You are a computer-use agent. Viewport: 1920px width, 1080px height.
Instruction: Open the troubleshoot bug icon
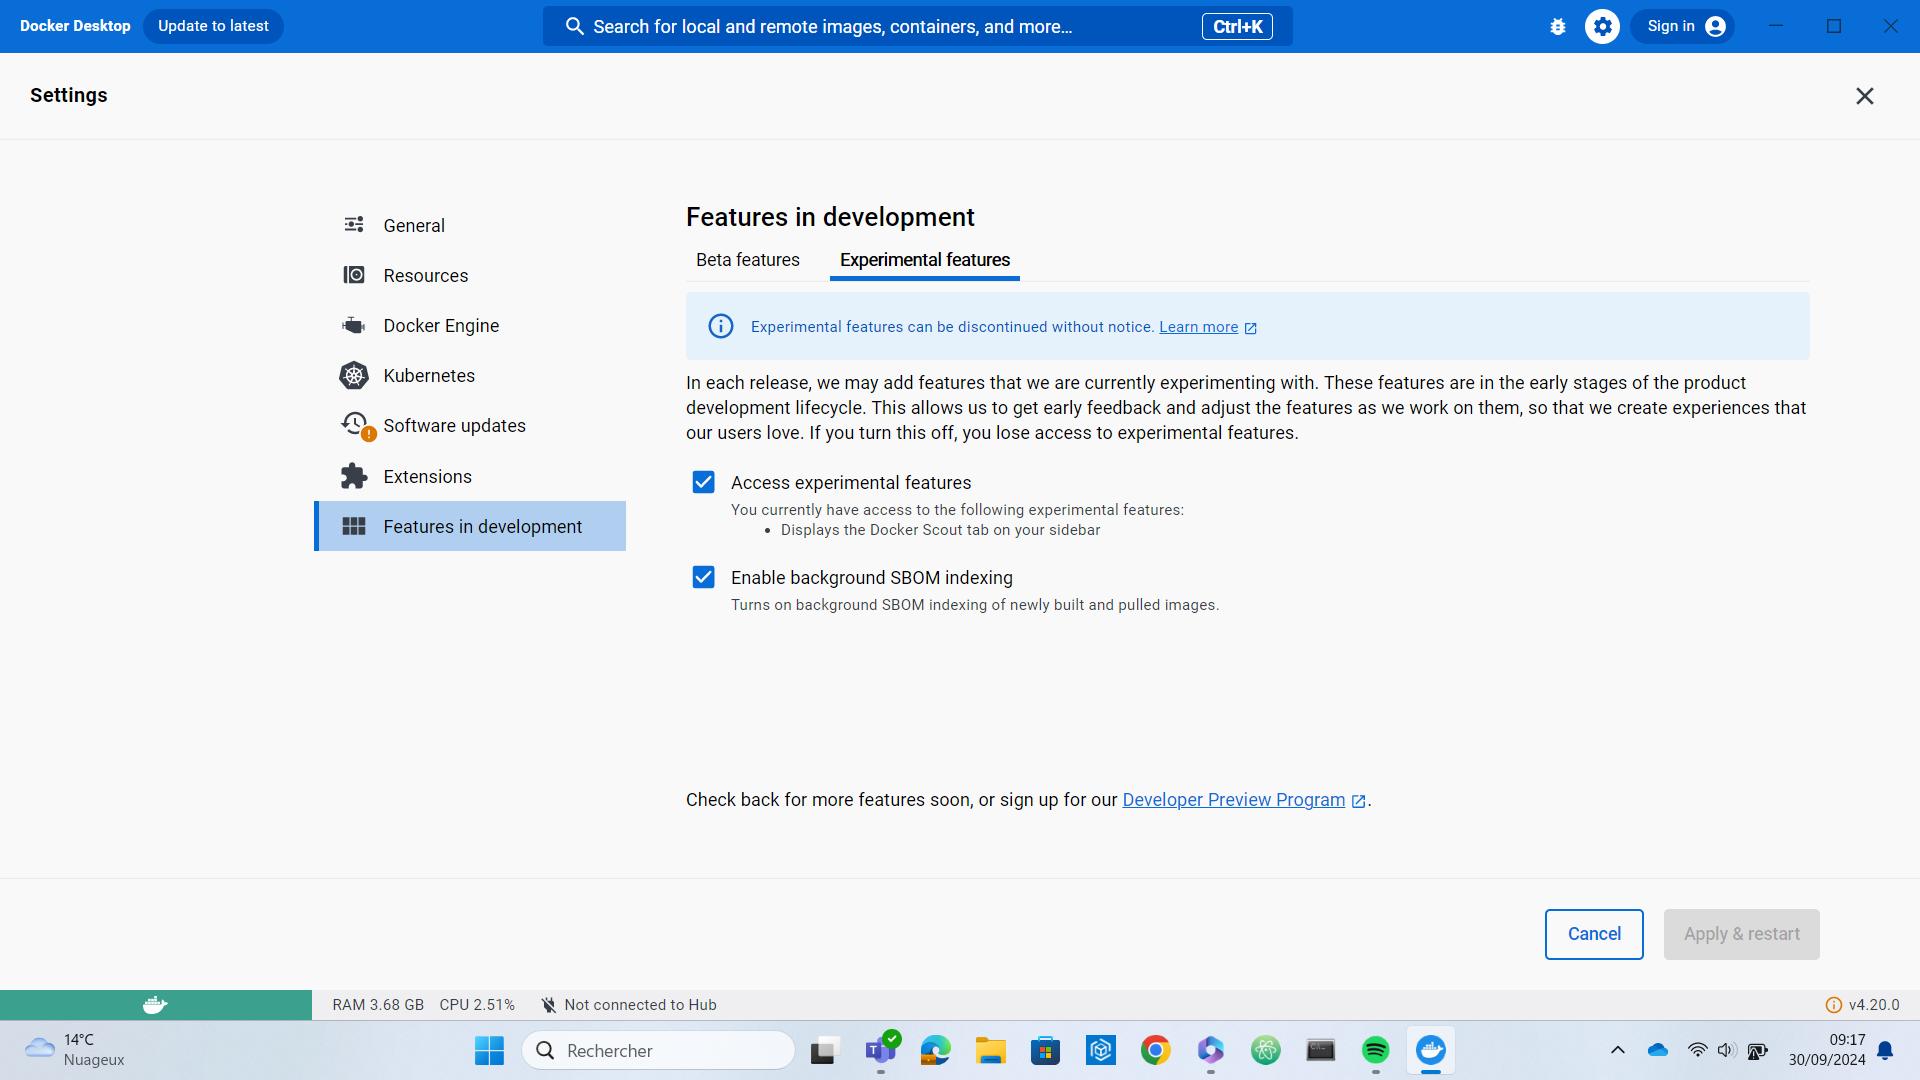point(1557,27)
